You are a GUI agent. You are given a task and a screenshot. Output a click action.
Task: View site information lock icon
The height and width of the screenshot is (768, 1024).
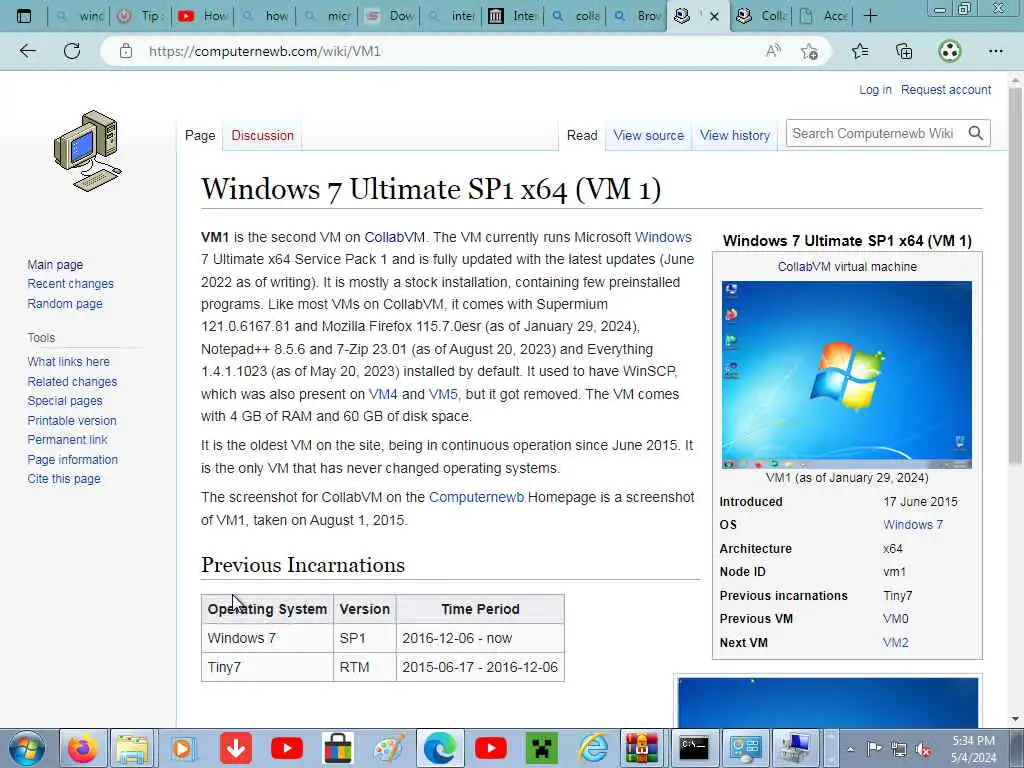coord(126,51)
